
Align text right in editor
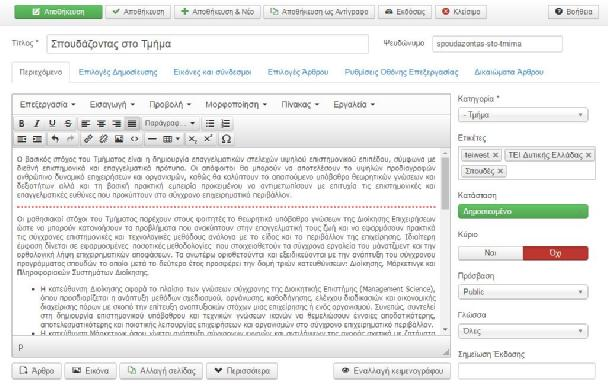116,123
